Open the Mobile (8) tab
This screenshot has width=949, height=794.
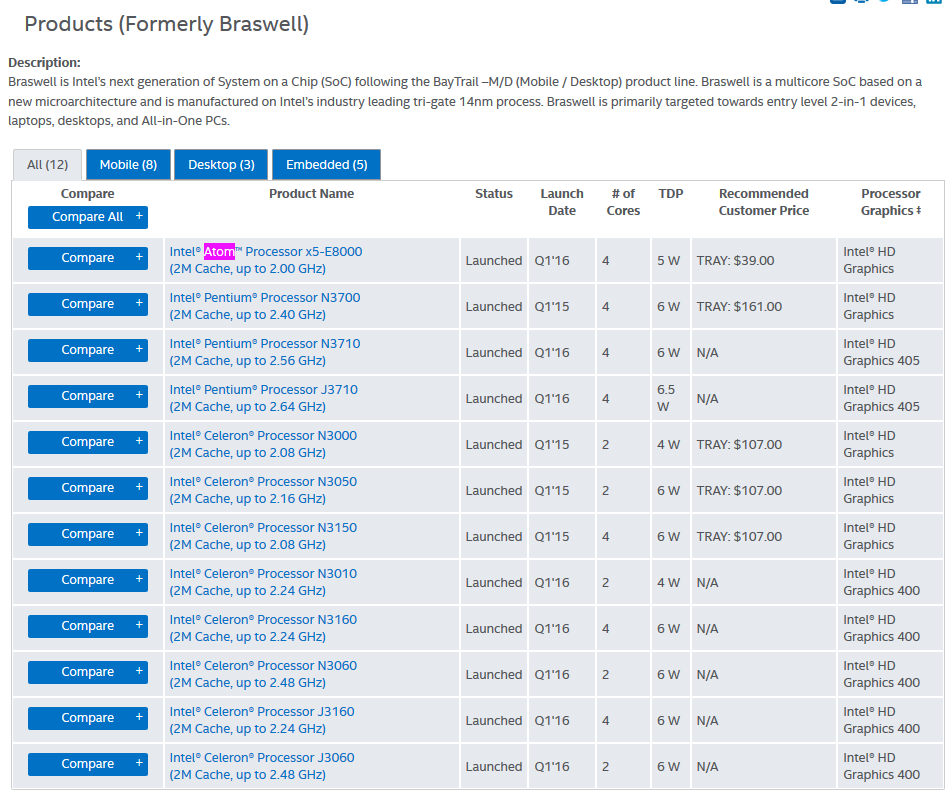tap(128, 165)
